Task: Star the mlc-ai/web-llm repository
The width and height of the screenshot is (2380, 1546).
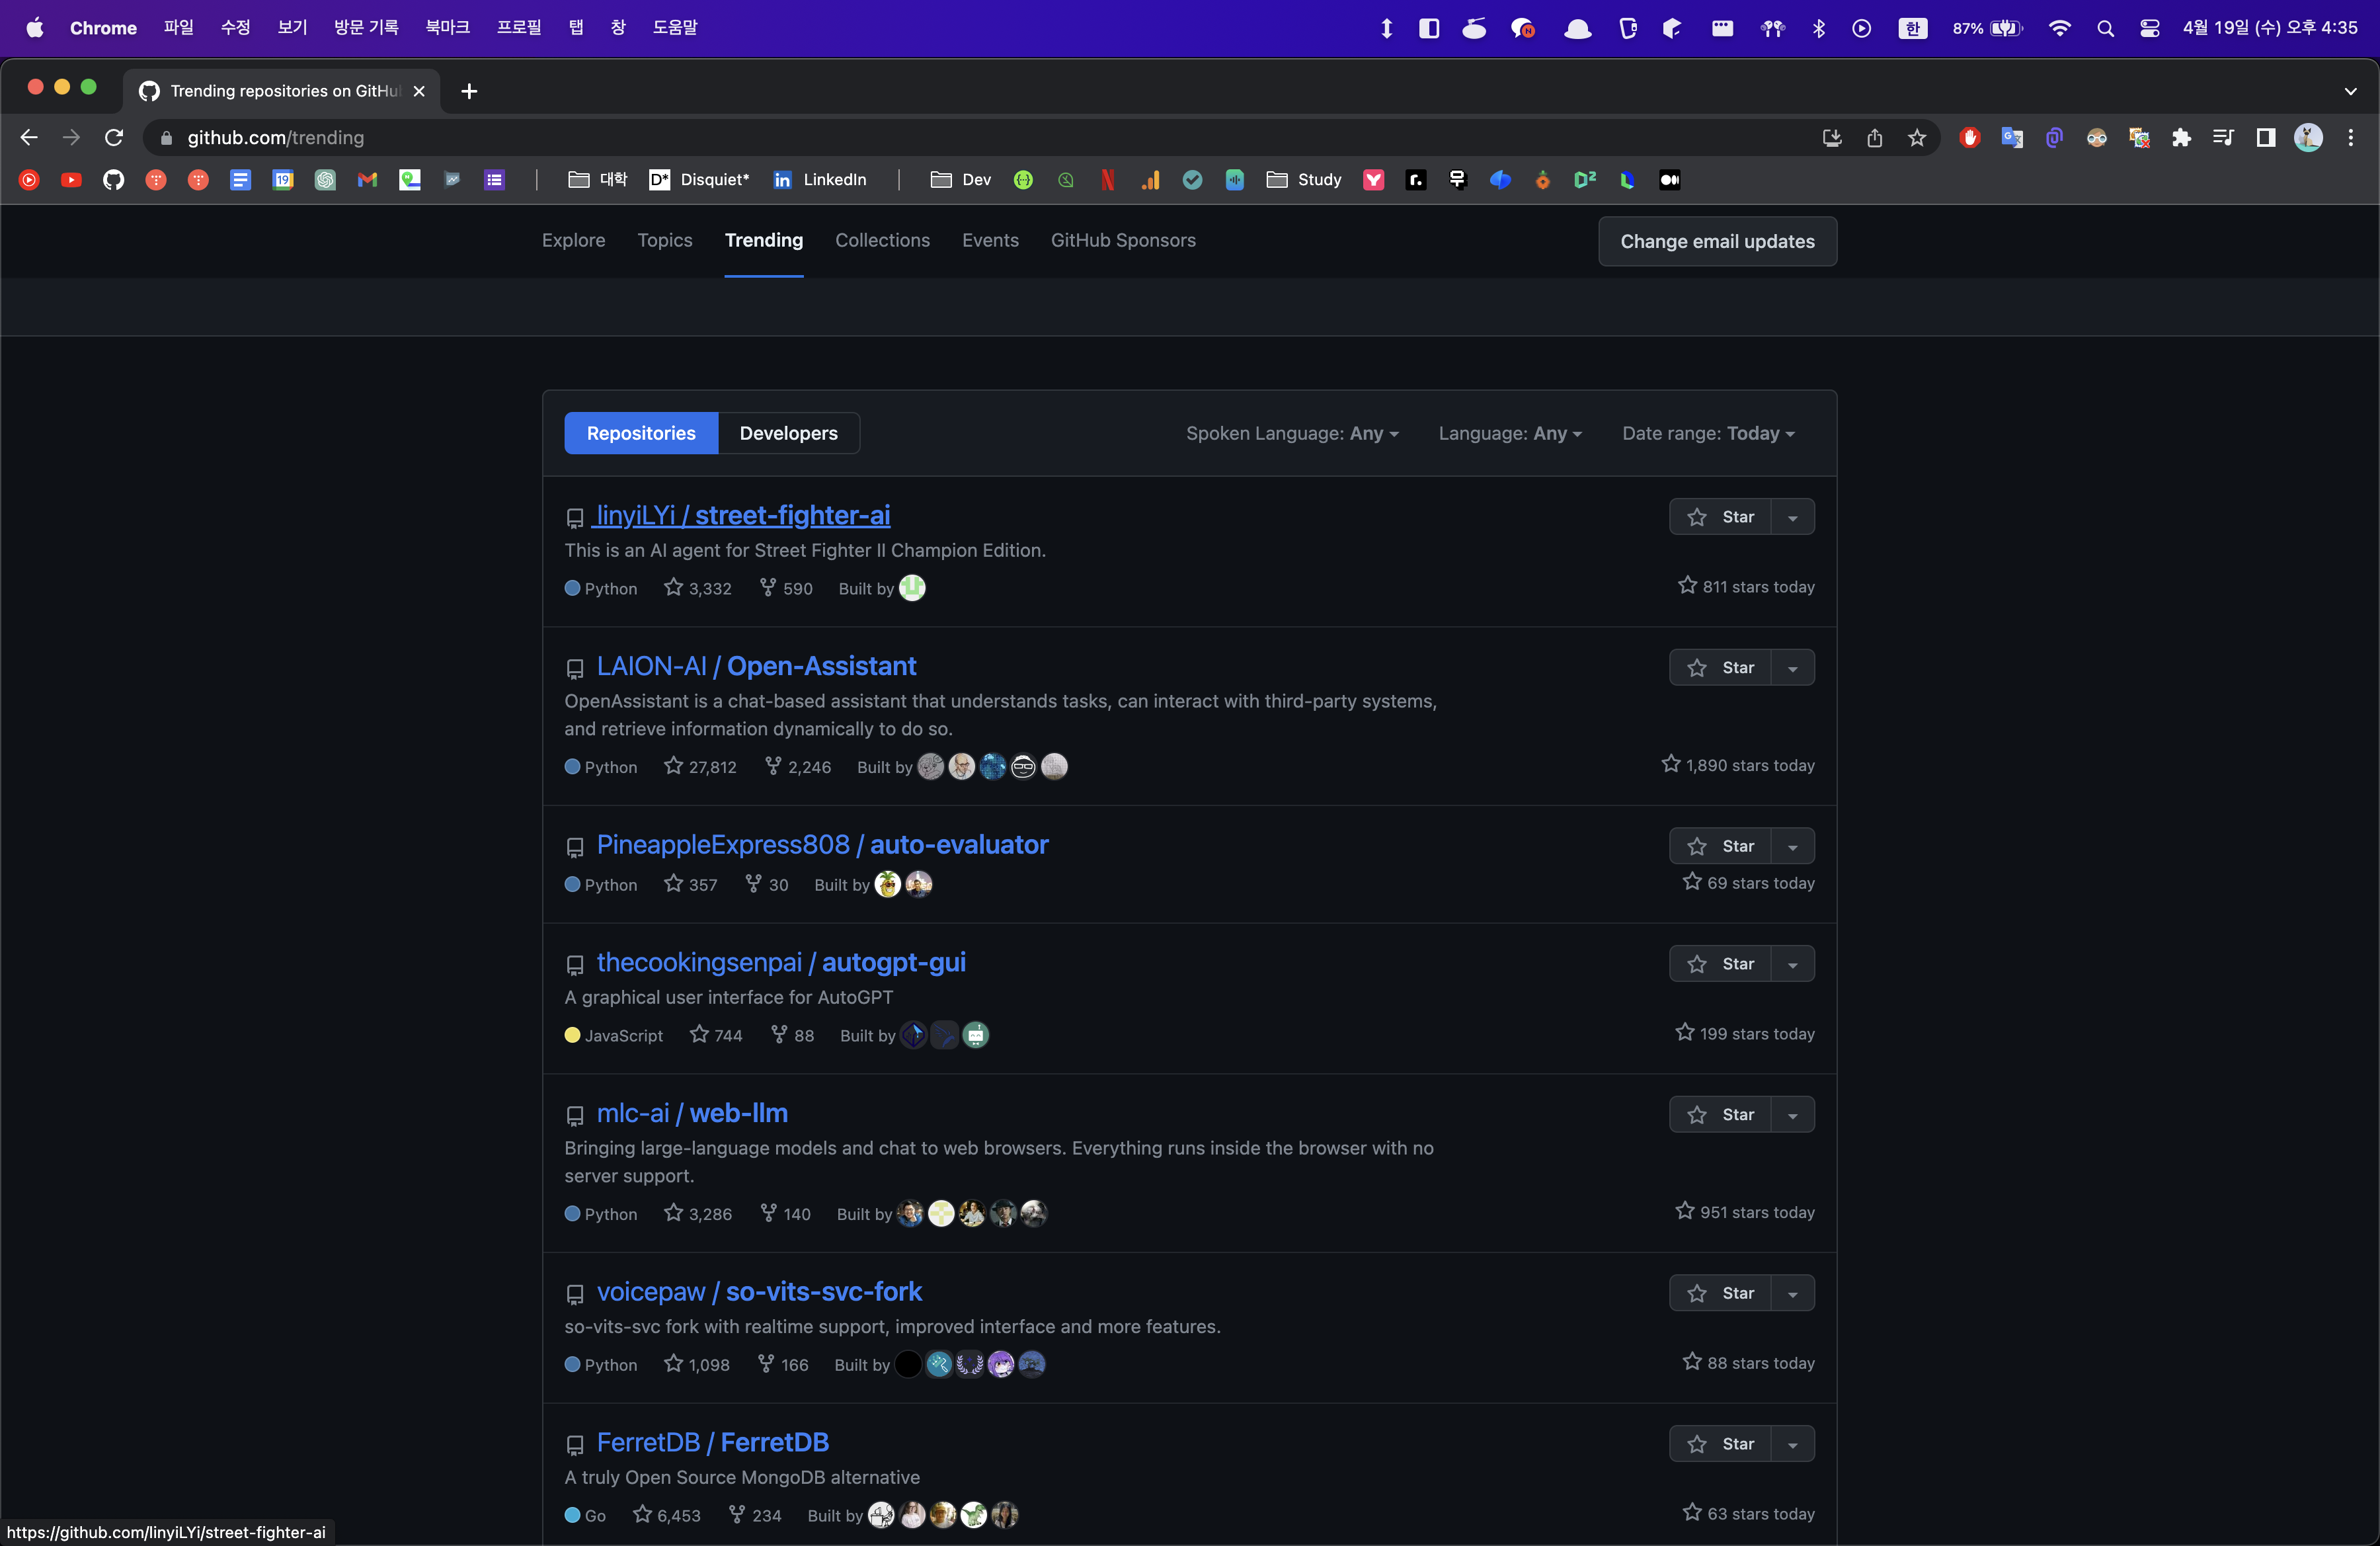Action: tap(1720, 1115)
